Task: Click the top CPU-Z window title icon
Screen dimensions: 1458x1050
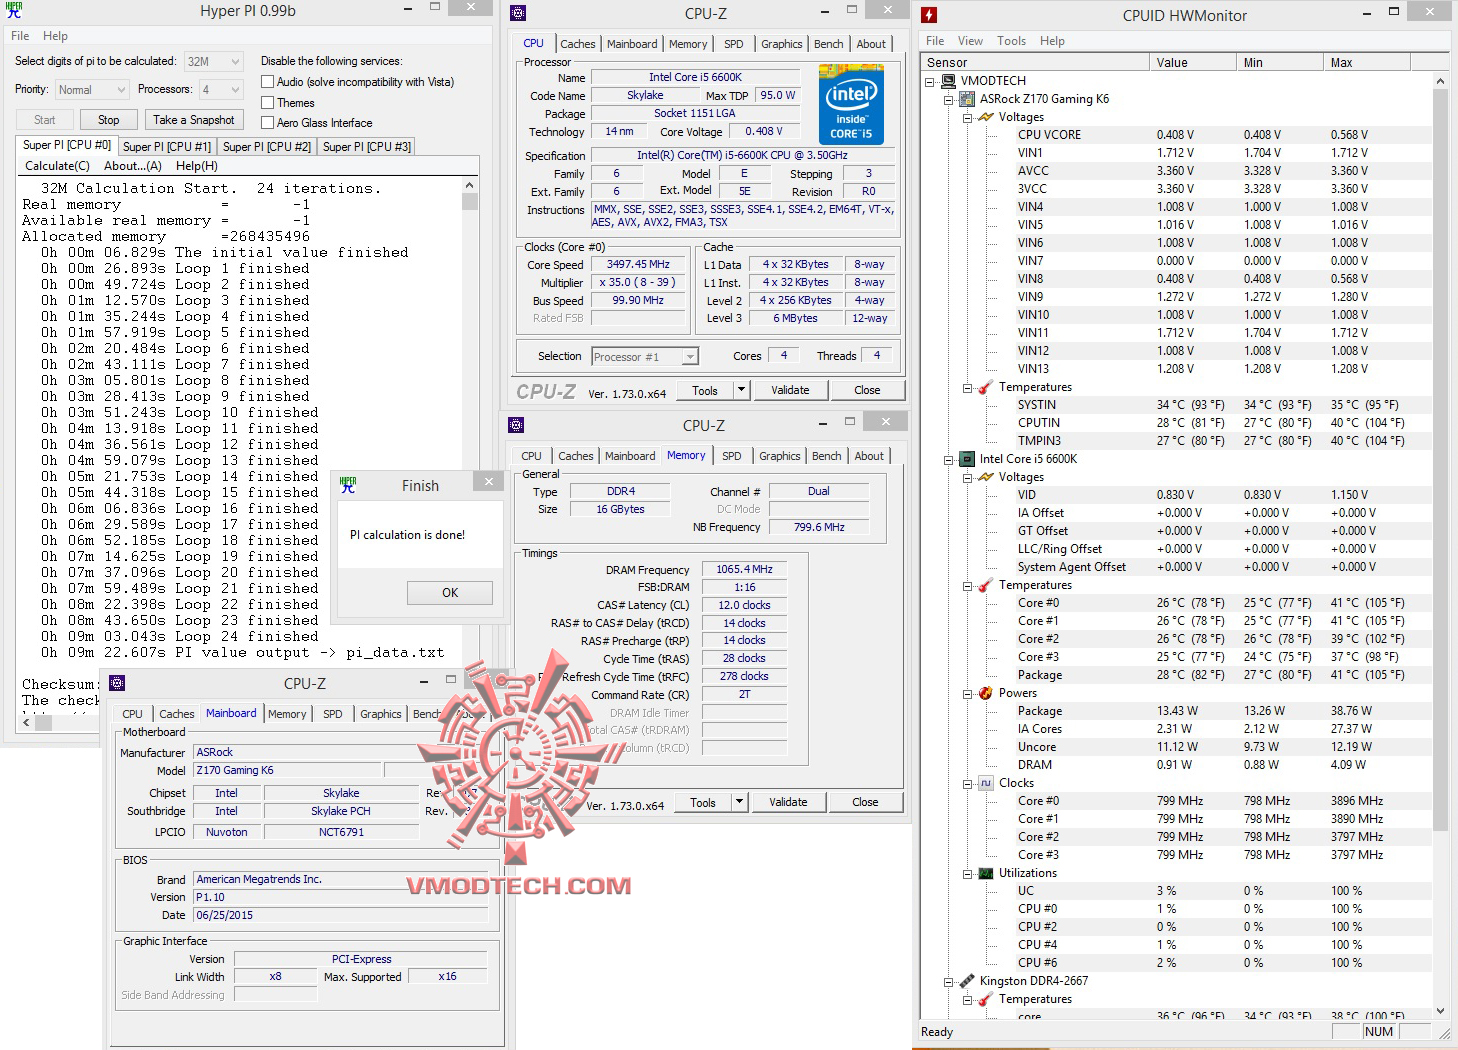Action: coord(518,13)
